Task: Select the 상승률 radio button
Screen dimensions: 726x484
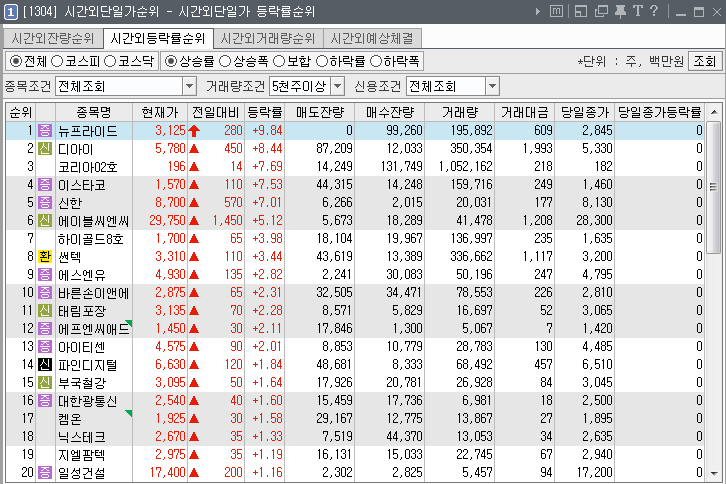Action: 171,61
